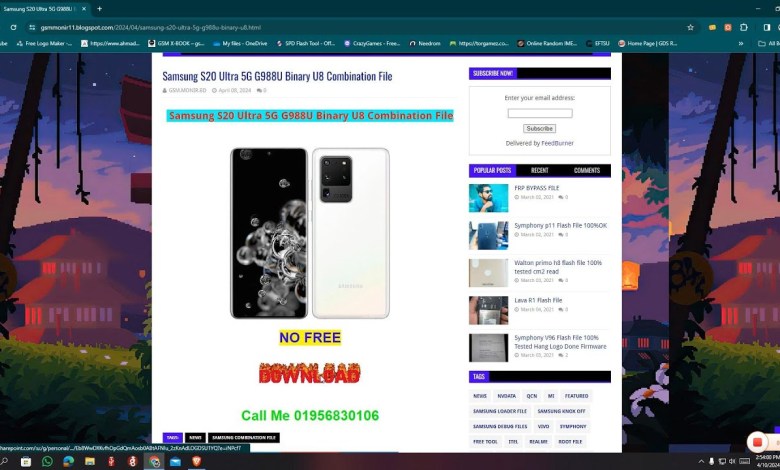Open GSM X-BOOK bookmark

tap(176, 43)
